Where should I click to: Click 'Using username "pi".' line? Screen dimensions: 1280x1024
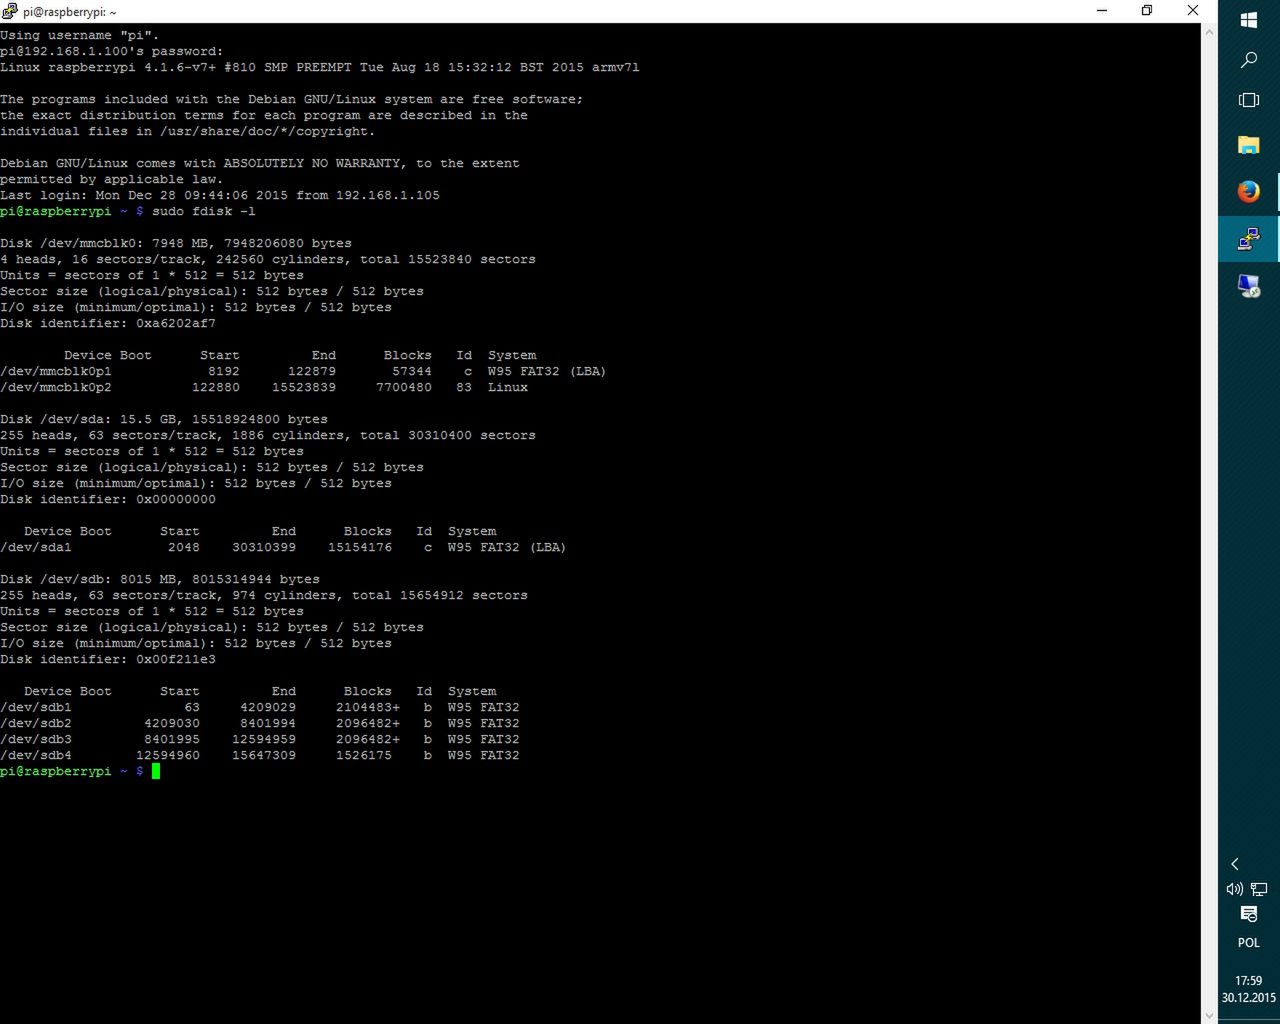(80, 36)
